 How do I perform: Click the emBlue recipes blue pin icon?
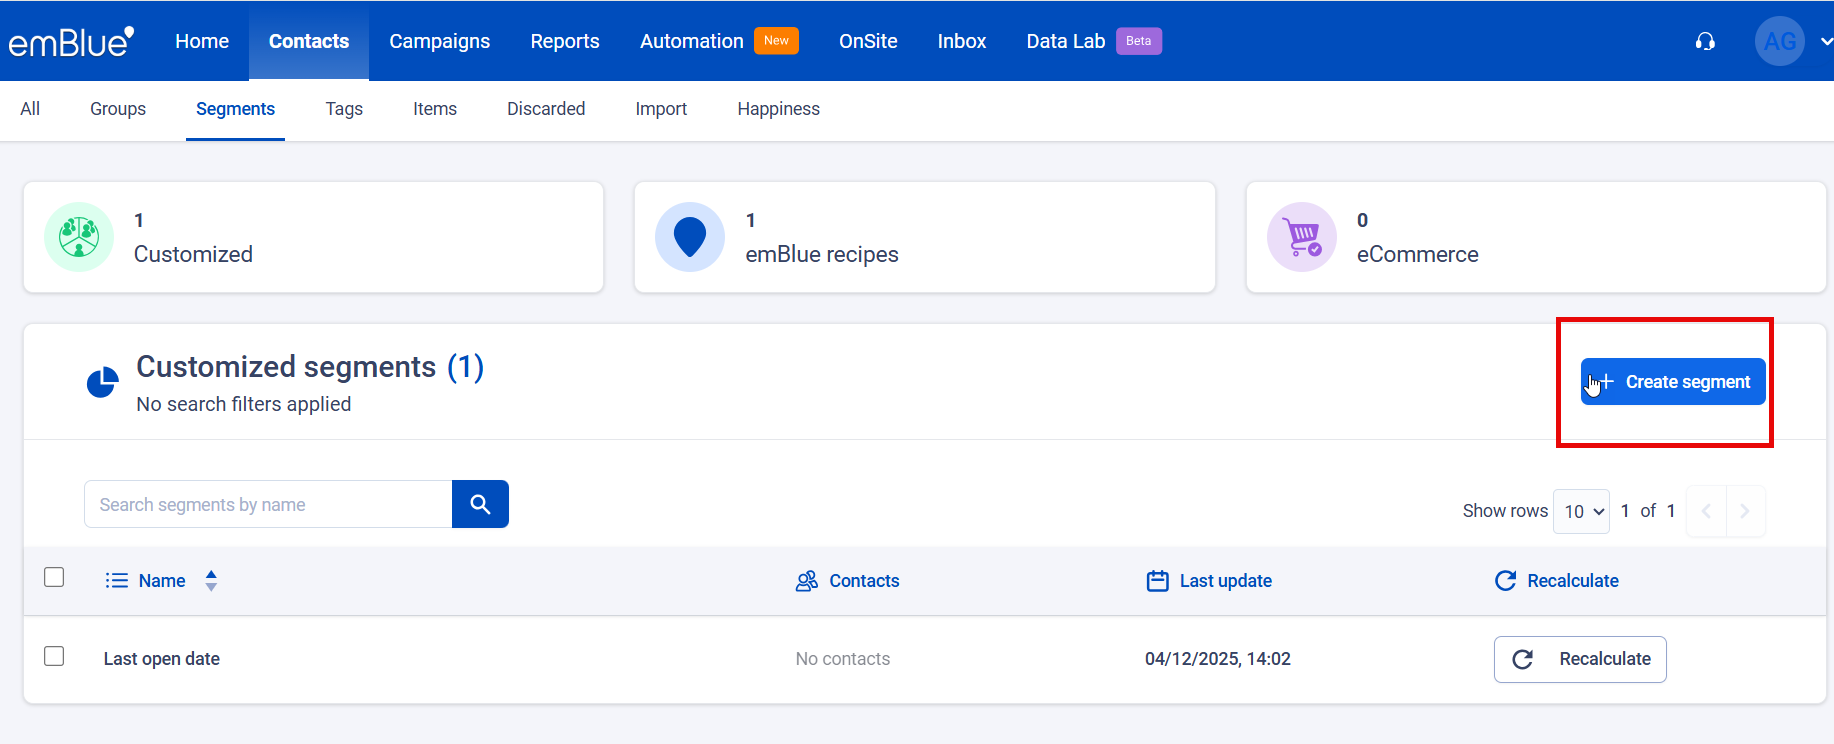[690, 237]
